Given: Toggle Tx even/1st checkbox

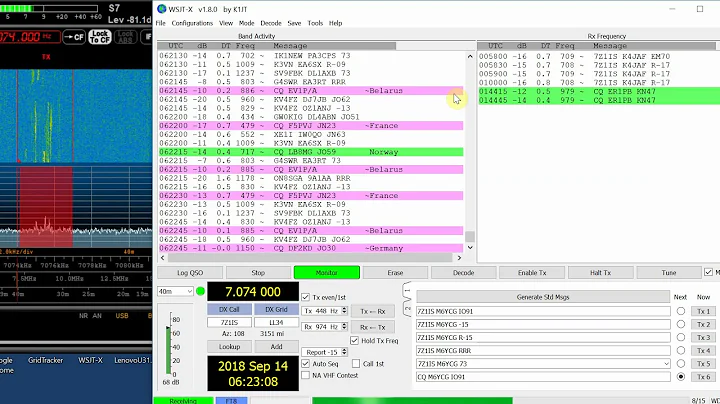Looking at the screenshot, I should [x=305, y=297].
